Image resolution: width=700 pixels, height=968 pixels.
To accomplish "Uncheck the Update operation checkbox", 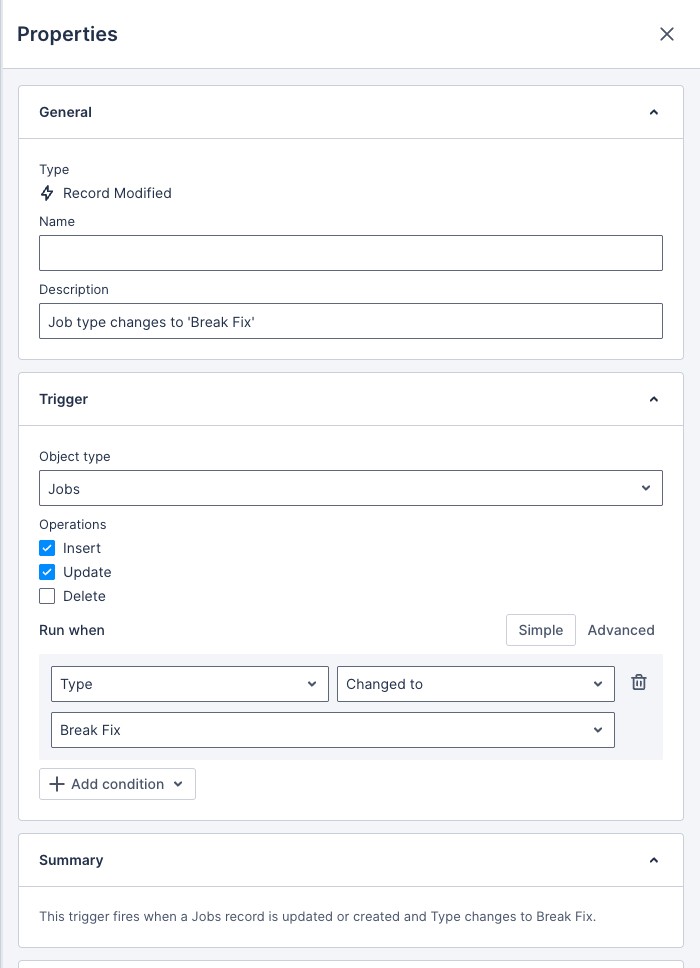I will point(47,572).
